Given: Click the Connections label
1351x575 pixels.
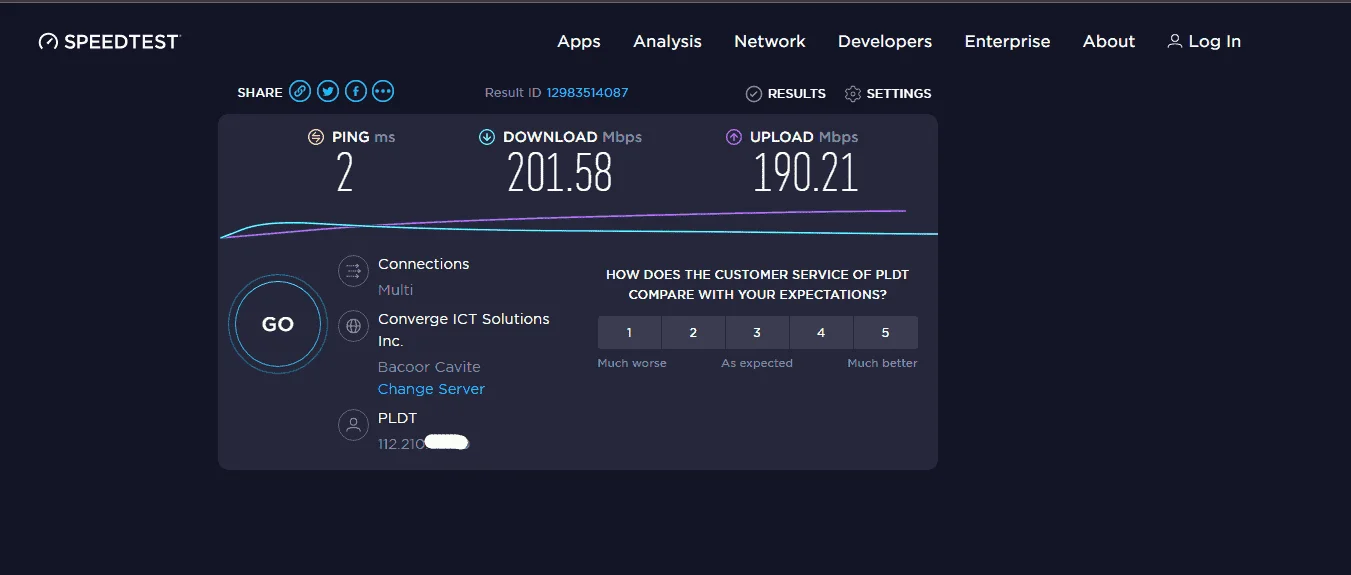Looking at the screenshot, I should click(423, 264).
